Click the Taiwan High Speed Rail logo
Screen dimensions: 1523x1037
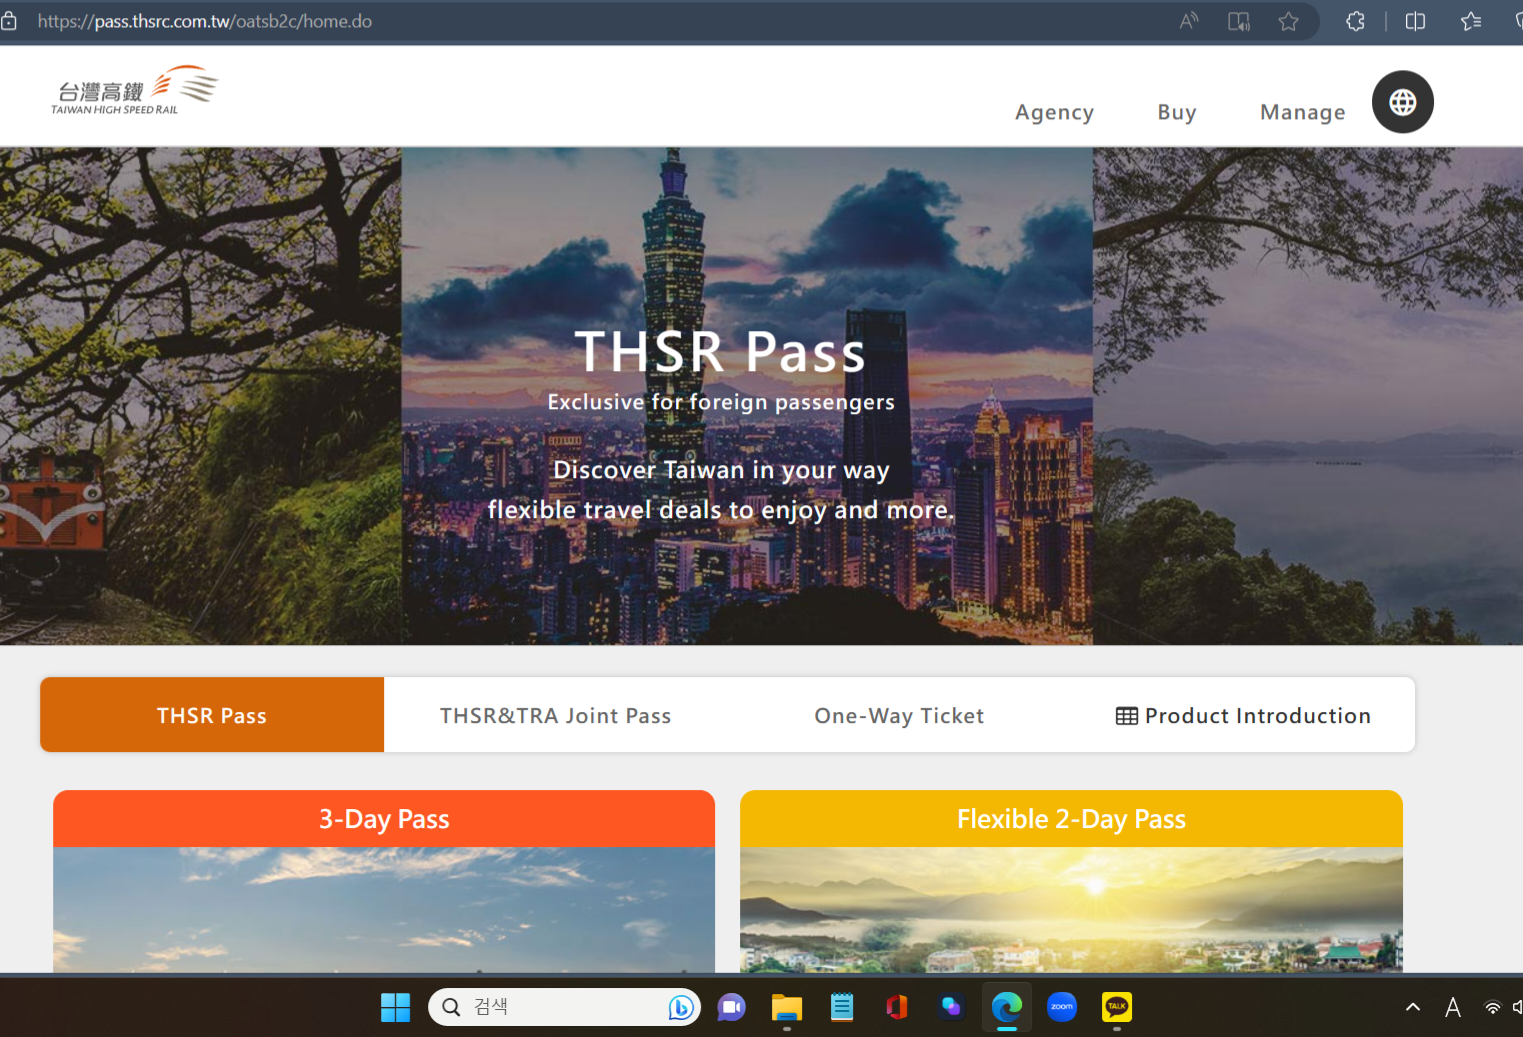tap(134, 91)
